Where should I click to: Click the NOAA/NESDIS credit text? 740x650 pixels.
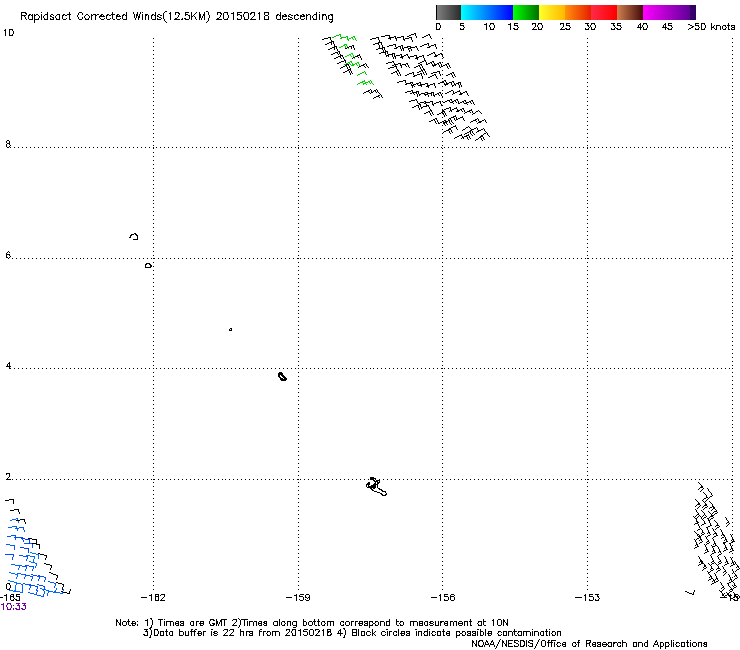pos(589,644)
